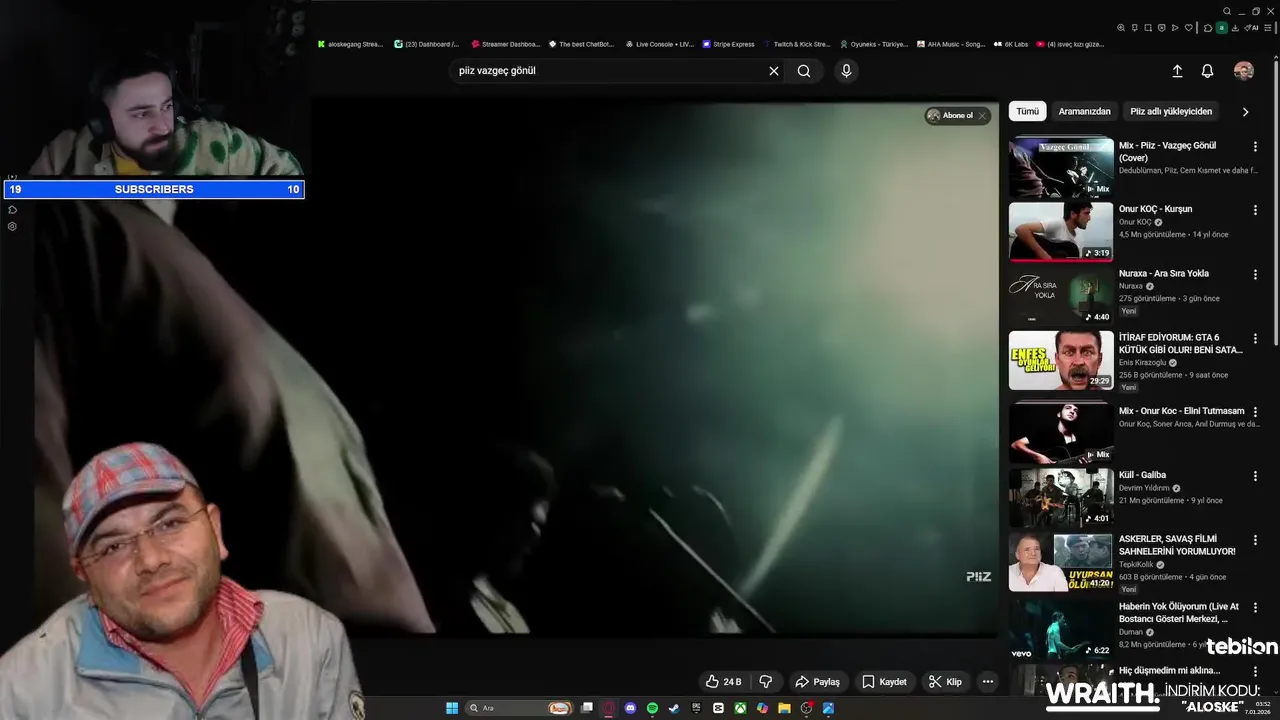This screenshot has width=1280, height=720.
Task: Open Discord from the taskbar
Action: coord(630,708)
